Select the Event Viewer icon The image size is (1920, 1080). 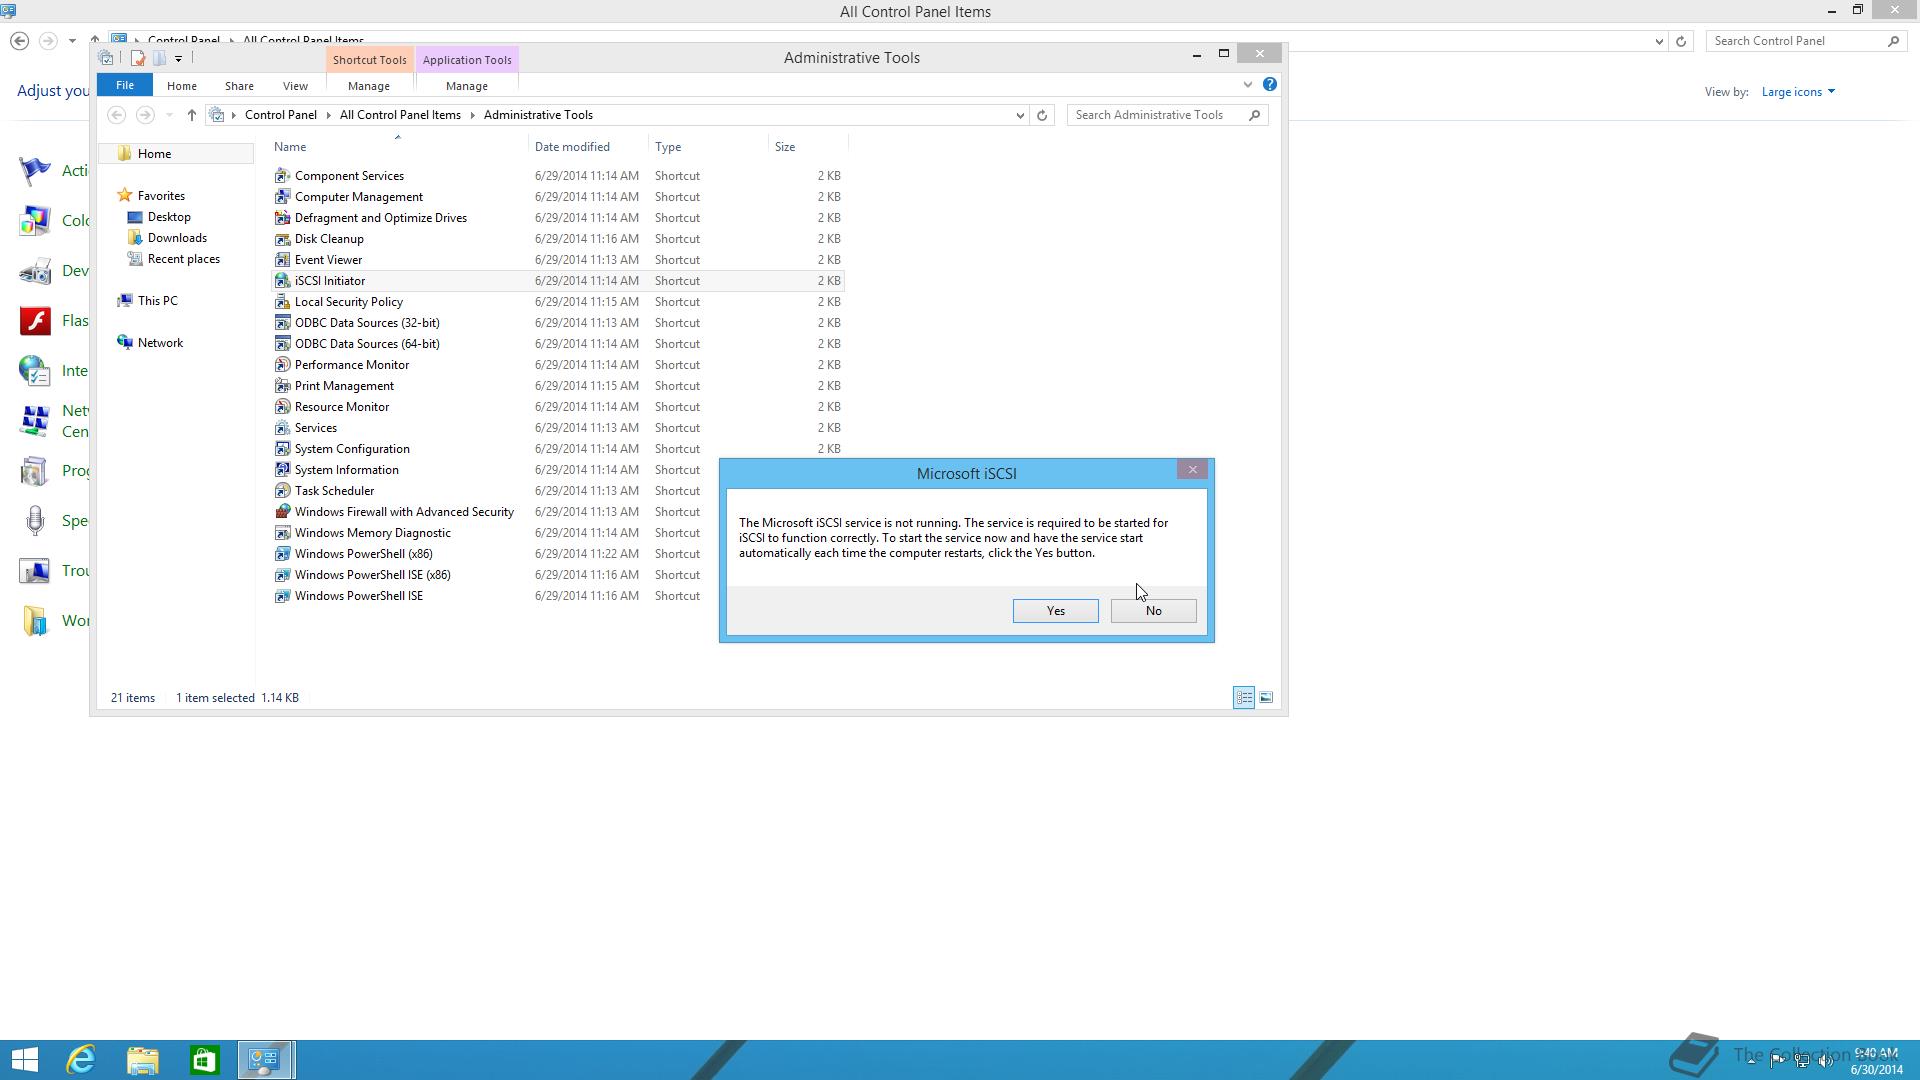click(x=283, y=260)
